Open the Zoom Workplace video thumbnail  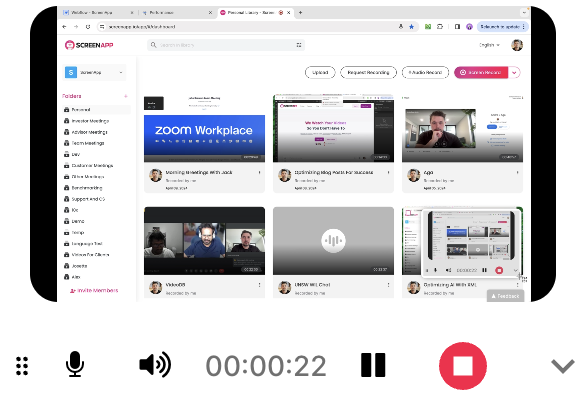(204, 129)
